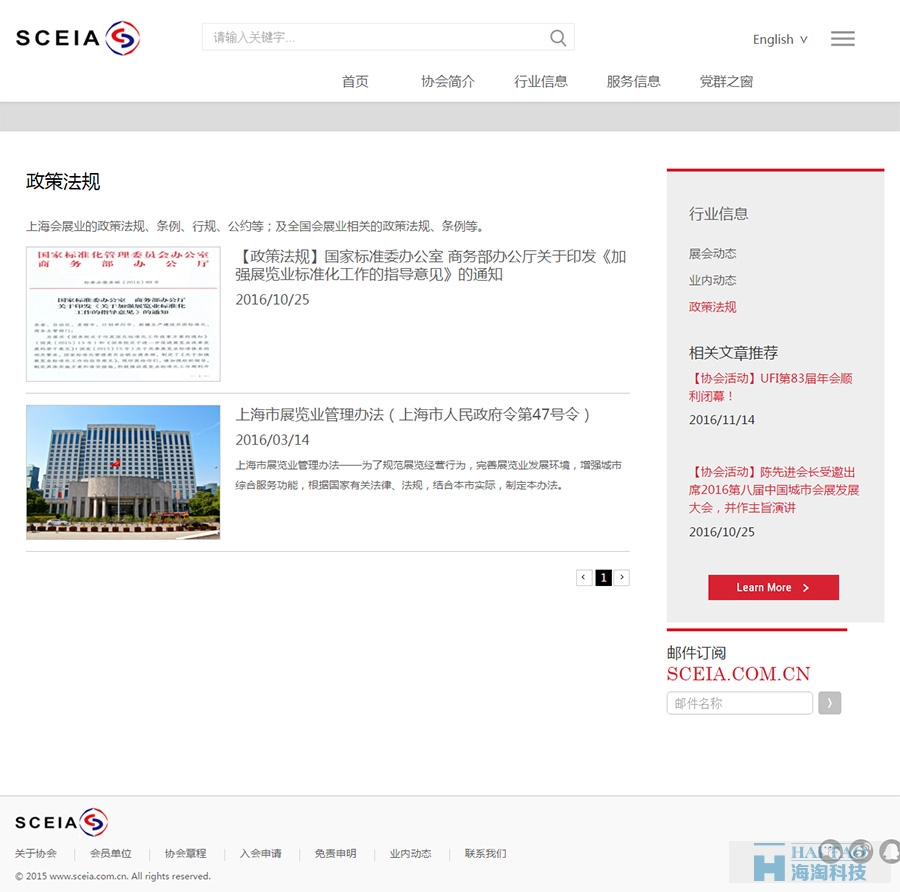Open 展会动态 sidebar link
This screenshot has height=892, width=900.
coord(712,254)
